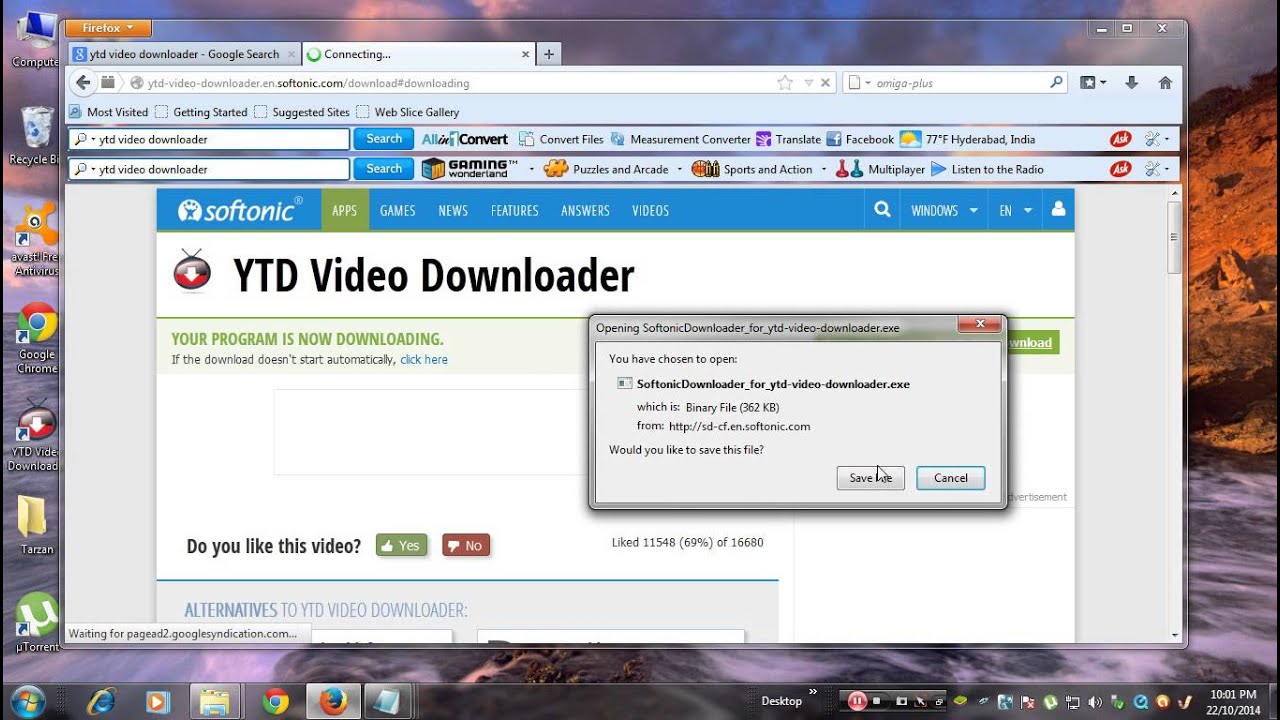Expand the Desktop toolbar chevron in taskbar
Screen dimensions: 1280x720
pos(813,692)
